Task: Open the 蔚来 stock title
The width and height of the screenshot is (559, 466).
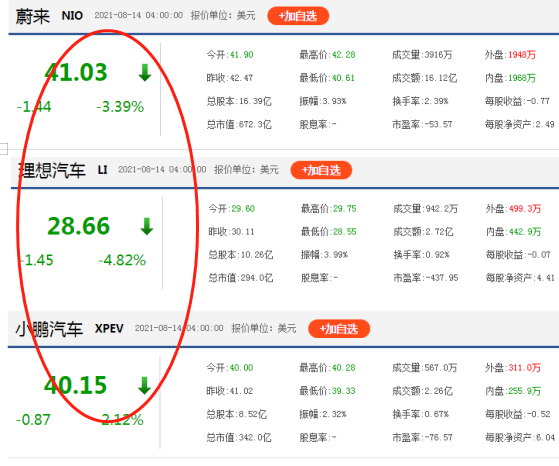Action: [x=32, y=16]
